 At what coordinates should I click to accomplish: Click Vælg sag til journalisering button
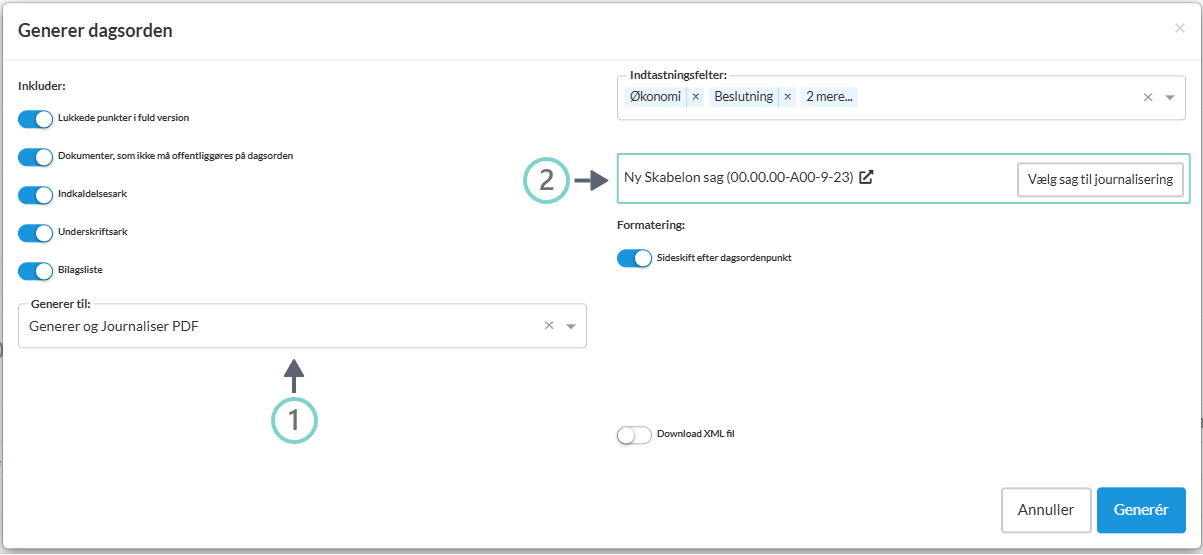click(1100, 180)
